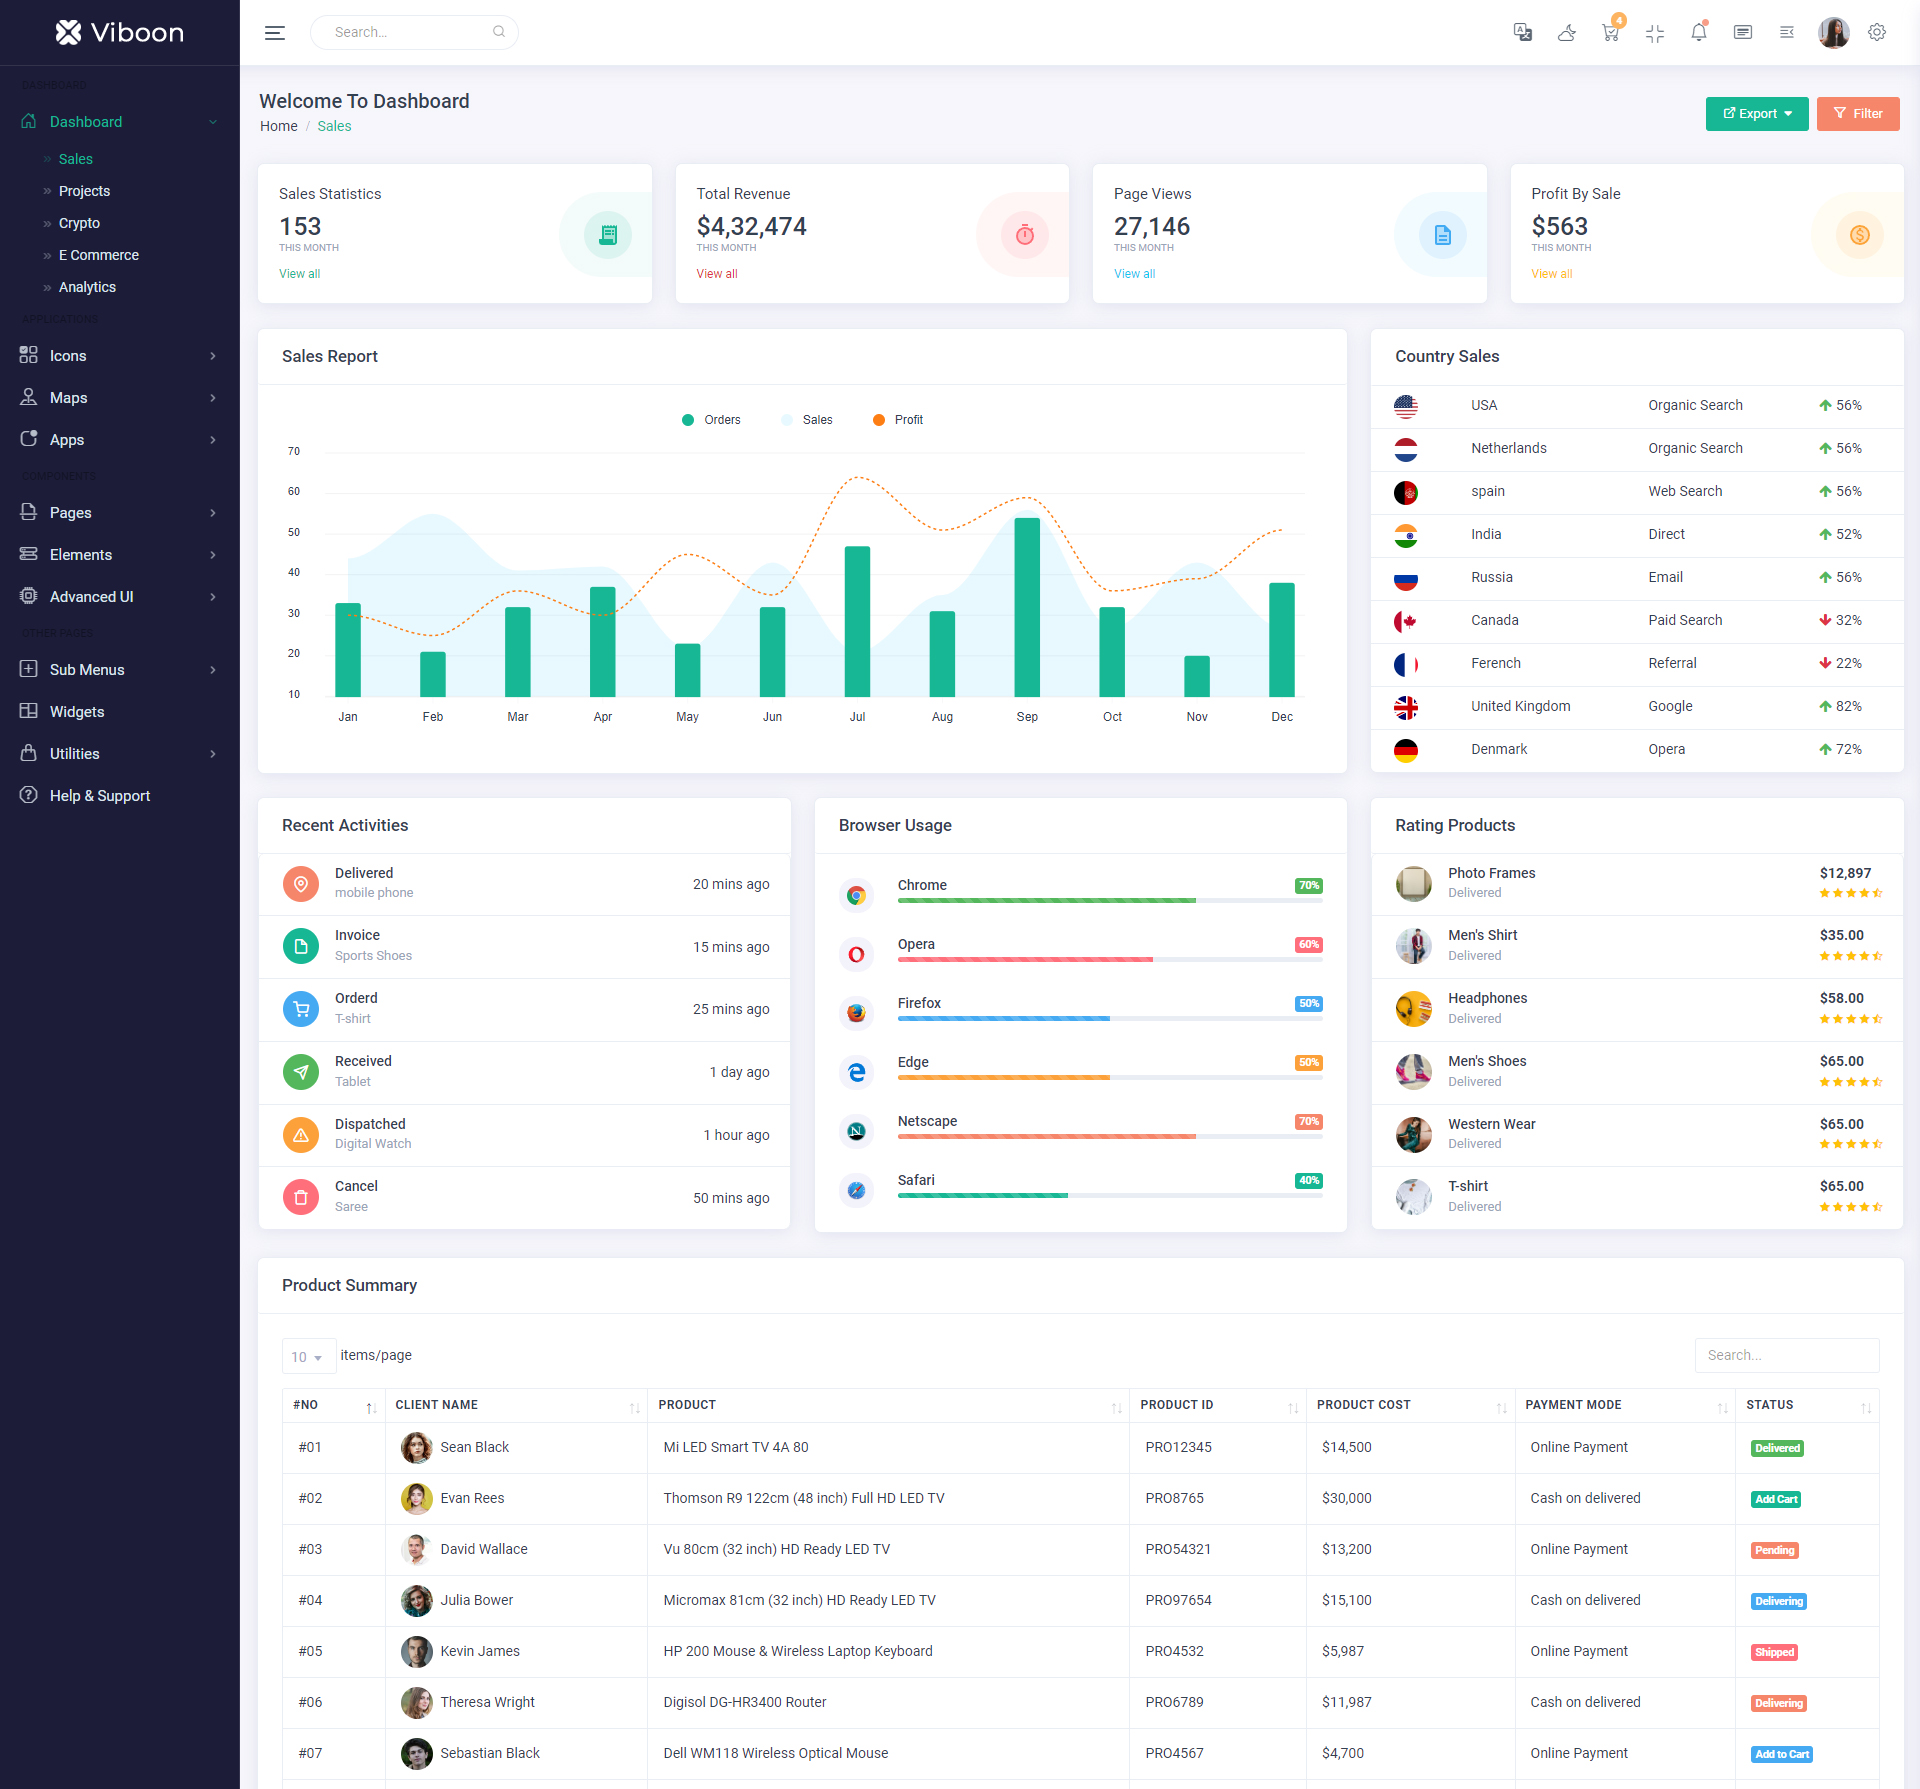Viewport: 1920px width, 1789px height.
Task: Click the Chrome usage progress bar
Action: click(1109, 900)
